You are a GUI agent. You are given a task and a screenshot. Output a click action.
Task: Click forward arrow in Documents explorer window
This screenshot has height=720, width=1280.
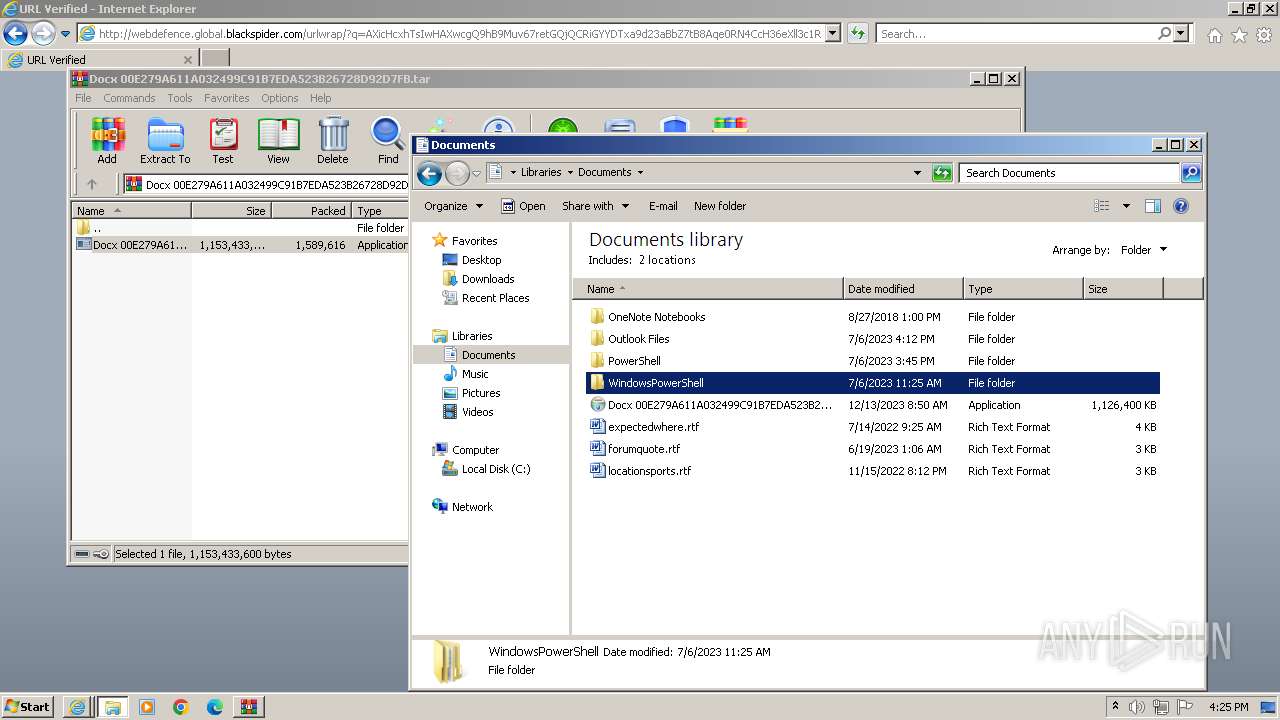click(457, 173)
